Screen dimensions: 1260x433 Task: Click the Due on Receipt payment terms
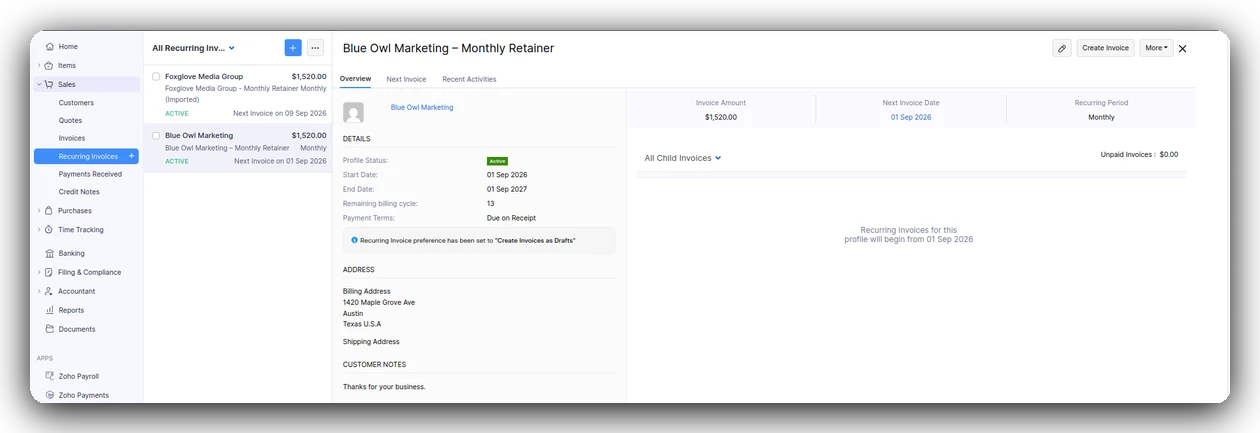pyautogui.click(x=511, y=218)
